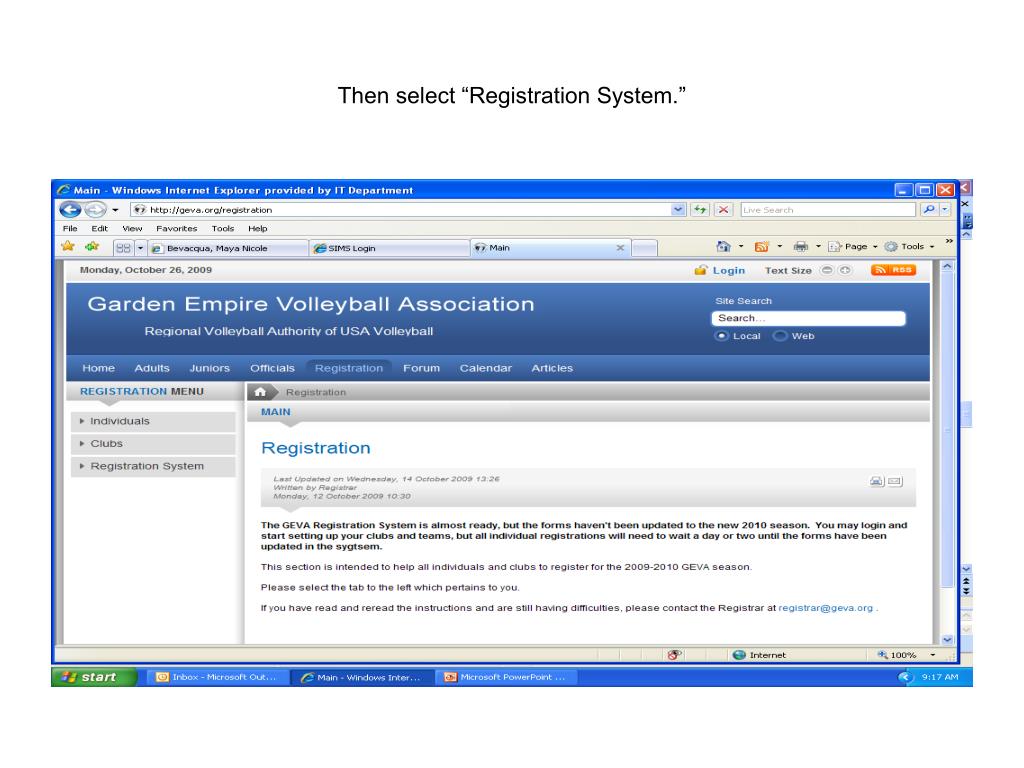Viewport: 1024px width, 768px height.
Task: Open the Quick Tabs list dropdown arrow
Action: [x=140, y=248]
